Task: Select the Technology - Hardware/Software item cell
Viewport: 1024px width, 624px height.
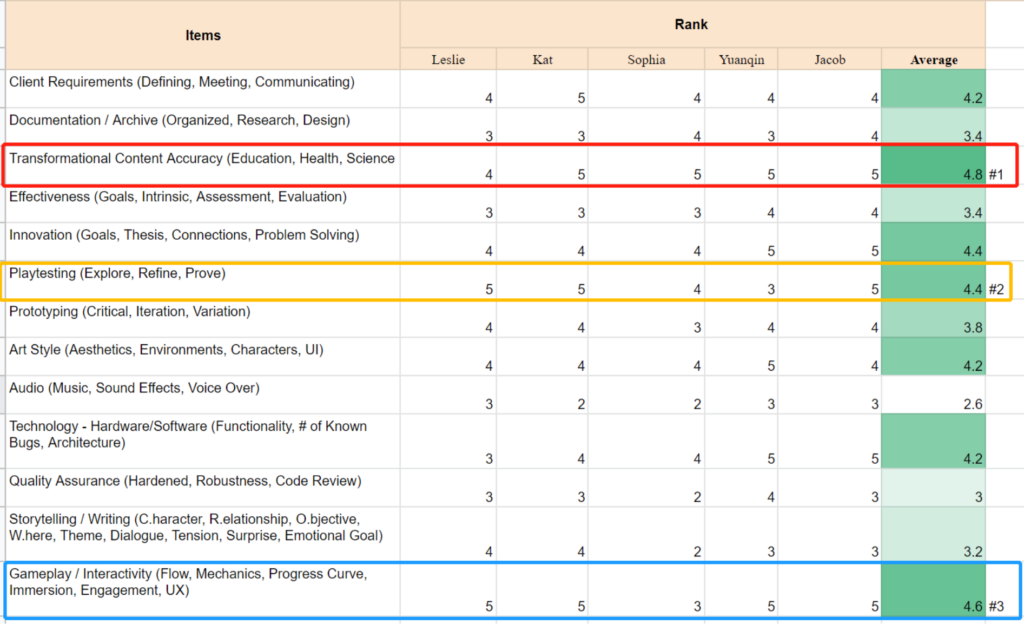Action: point(202,441)
